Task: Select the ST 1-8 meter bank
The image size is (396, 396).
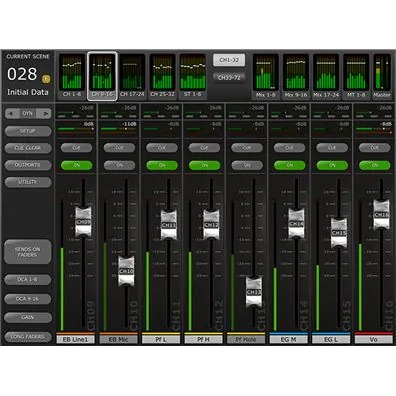Action: click(x=193, y=76)
